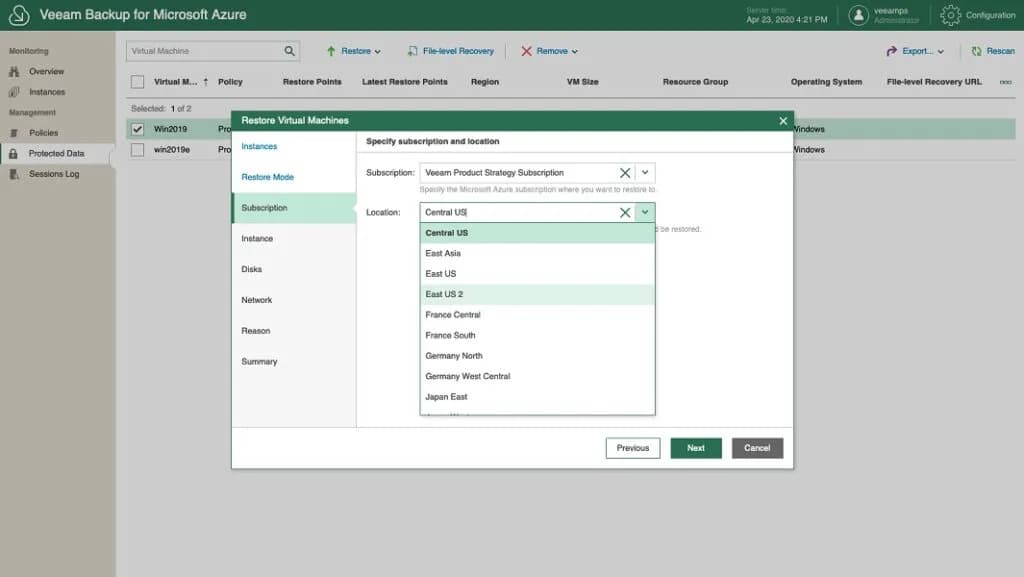Open Policies in sidebar
Screen dimensions: 1024x577
[43, 133]
